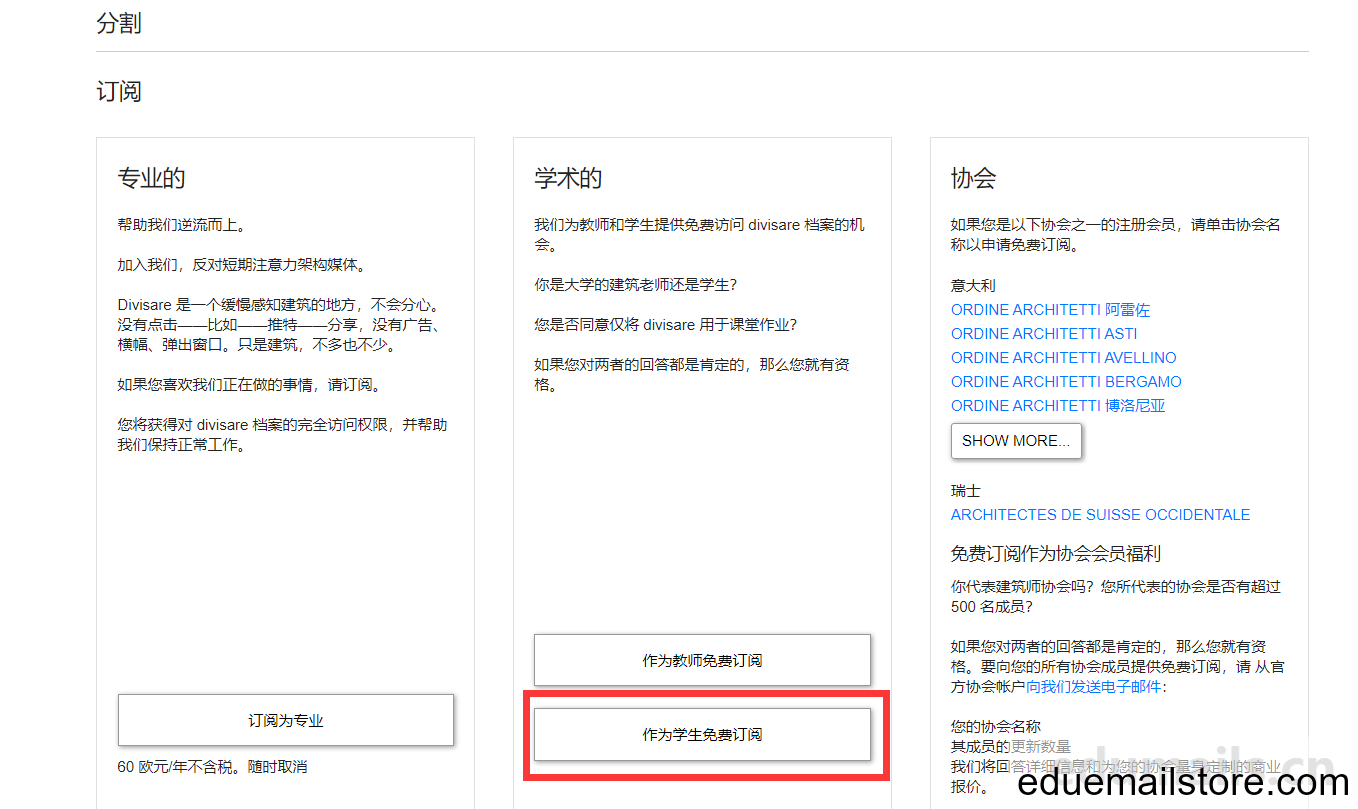
Task: Open ORDINE ARCHITETTI BERGAMO link
Action: [1066, 382]
